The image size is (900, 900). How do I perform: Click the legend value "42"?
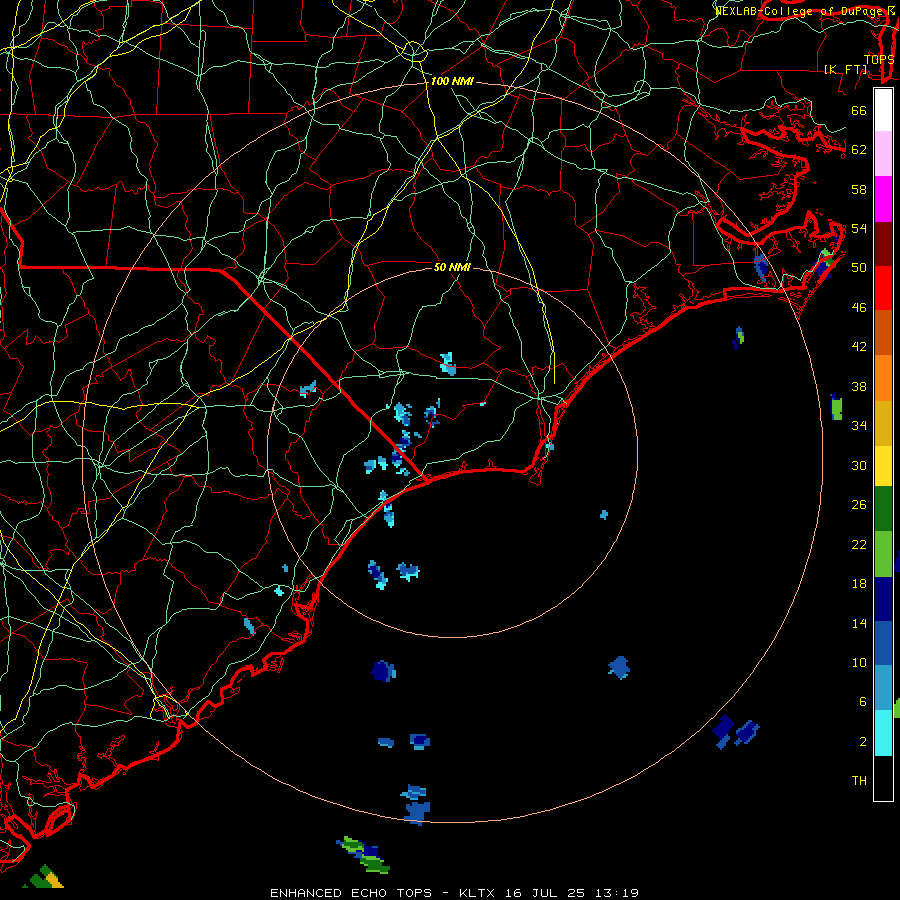tap(859, 347)
